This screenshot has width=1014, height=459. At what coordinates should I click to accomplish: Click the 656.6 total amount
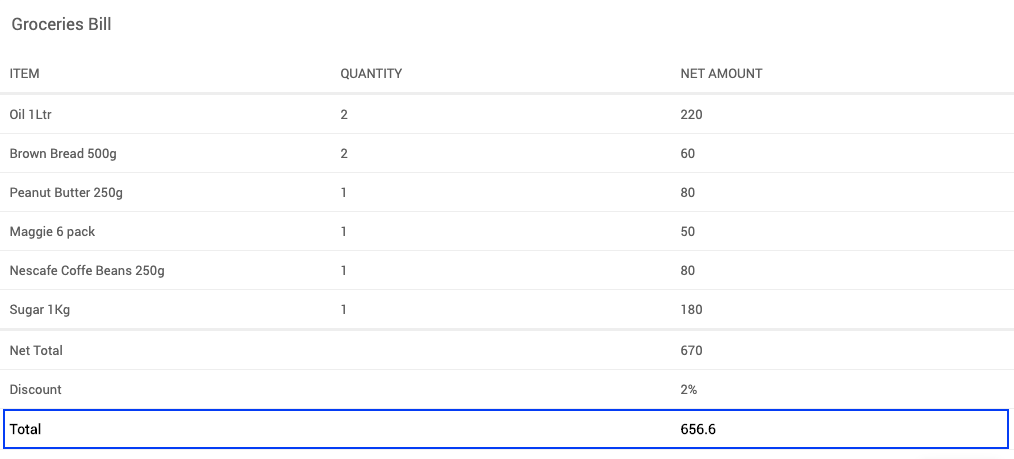(698, 429)
